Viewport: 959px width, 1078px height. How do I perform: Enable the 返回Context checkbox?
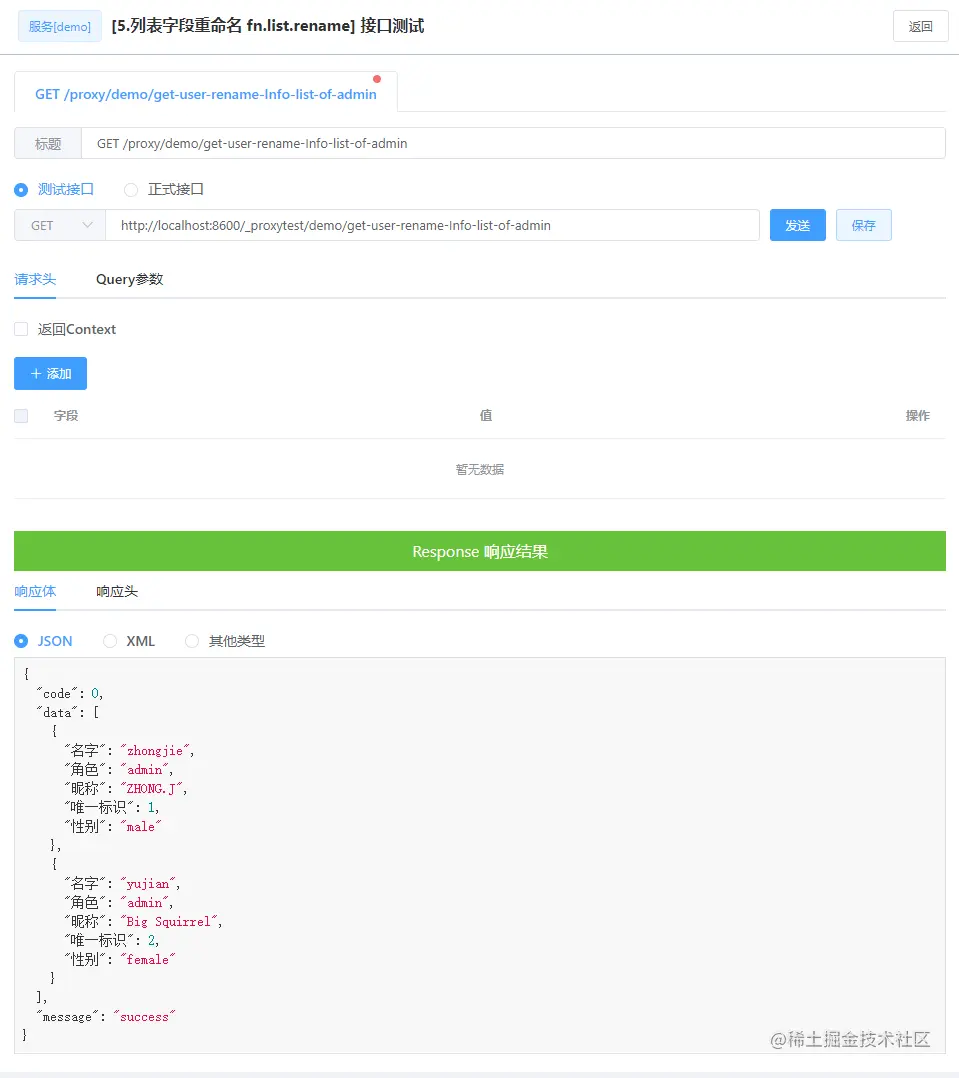21,329
